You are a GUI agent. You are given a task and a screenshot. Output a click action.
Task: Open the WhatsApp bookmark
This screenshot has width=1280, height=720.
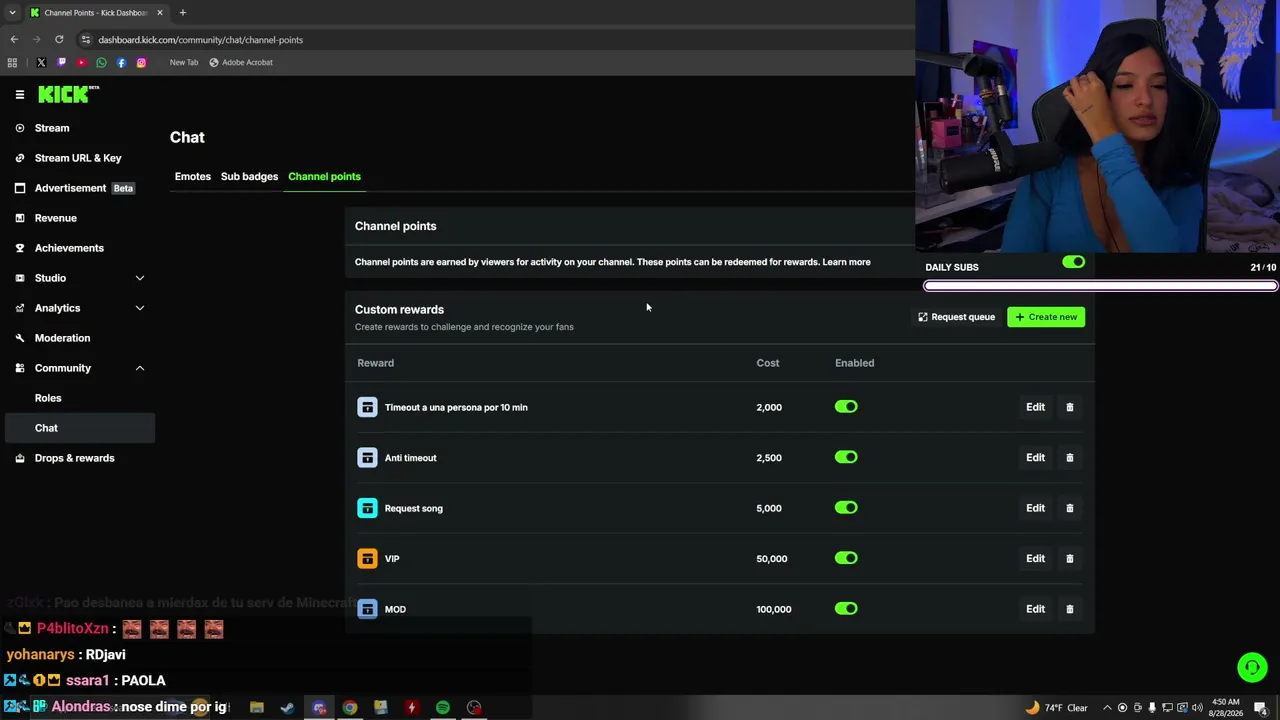point(101,62)
